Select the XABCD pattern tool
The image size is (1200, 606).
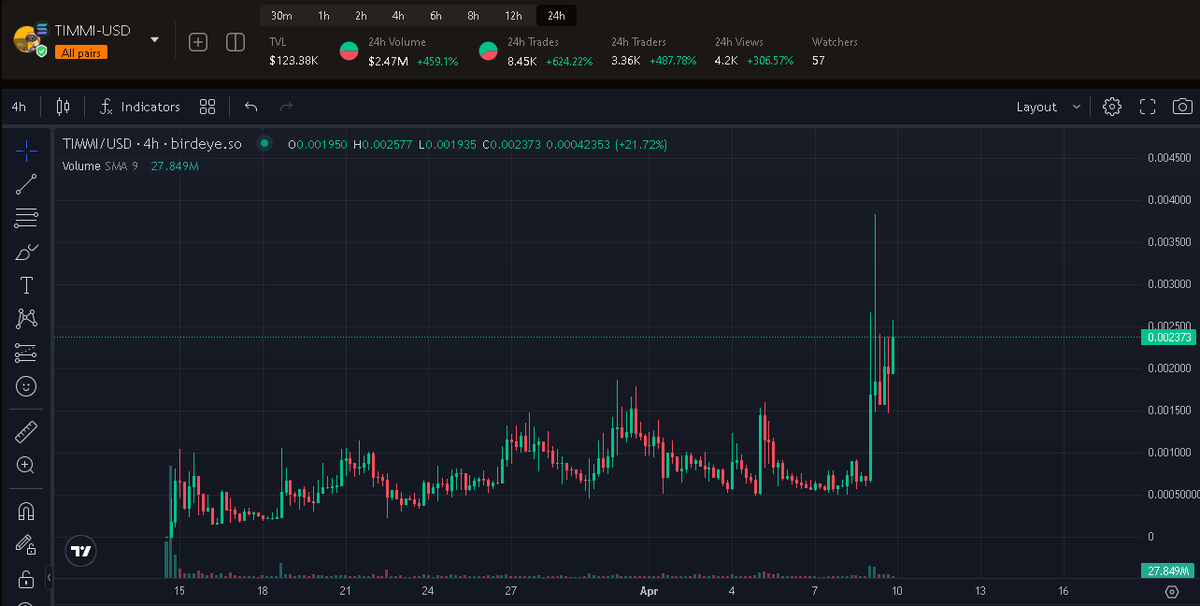pyautogui.click(x=25, y=318)
